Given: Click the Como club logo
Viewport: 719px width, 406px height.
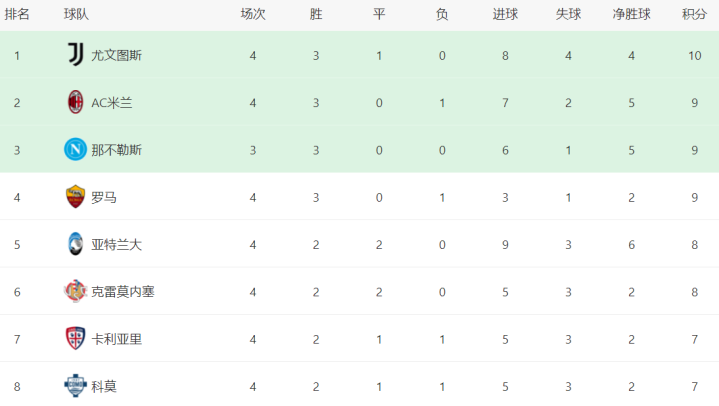Looking at the screenshot, I should (x=75, y=385).
